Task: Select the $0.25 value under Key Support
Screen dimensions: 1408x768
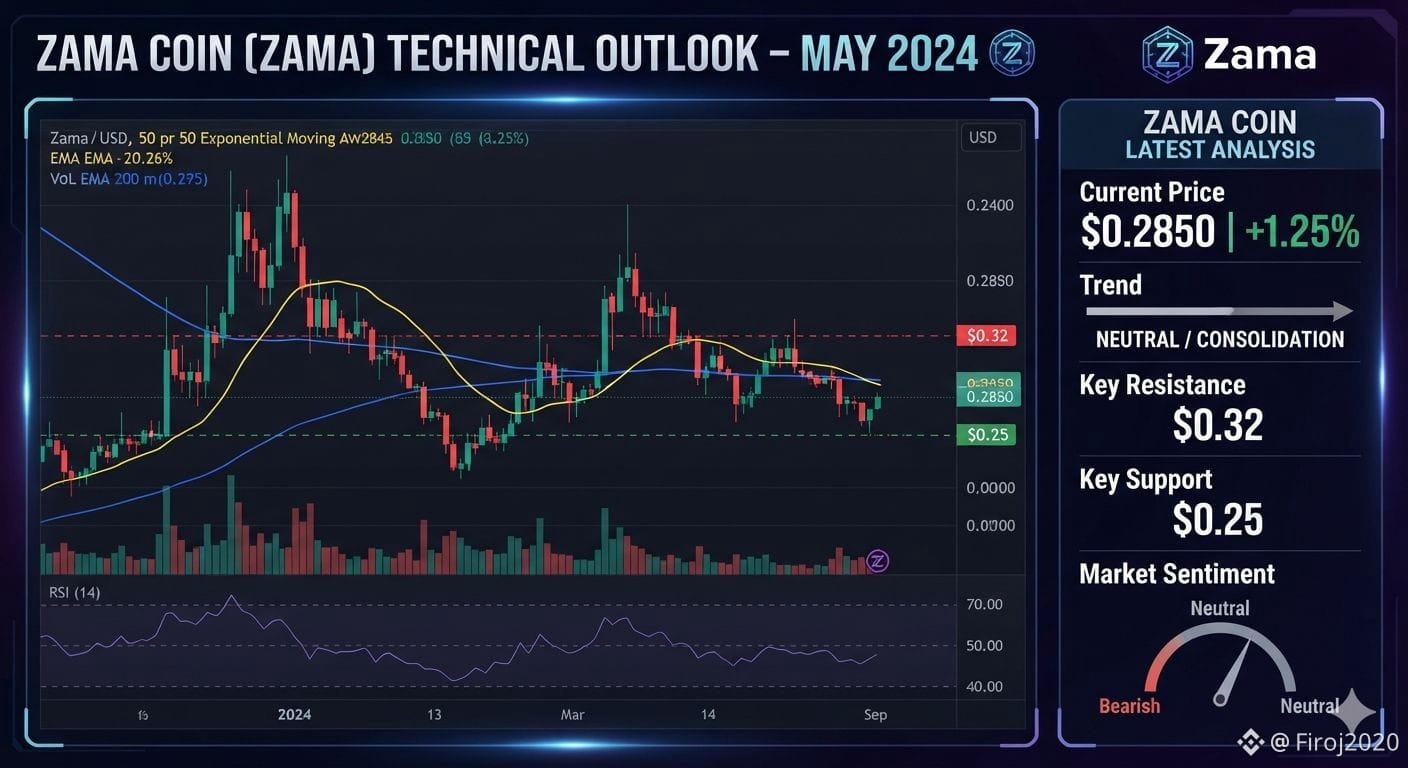Action: click(1218, 519)
